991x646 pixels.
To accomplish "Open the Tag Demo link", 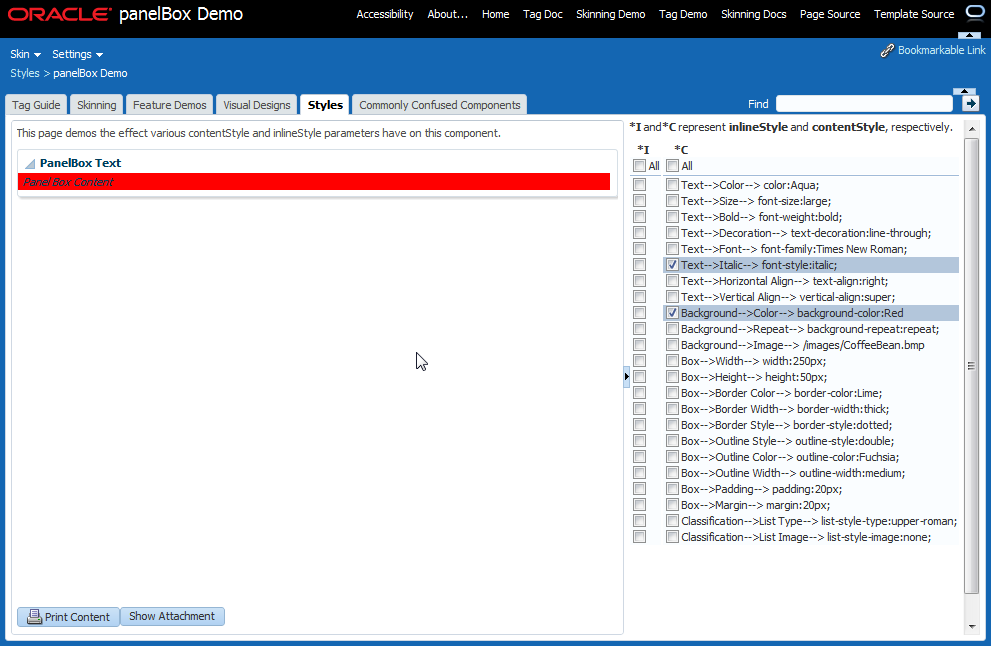I will point(683,14).
